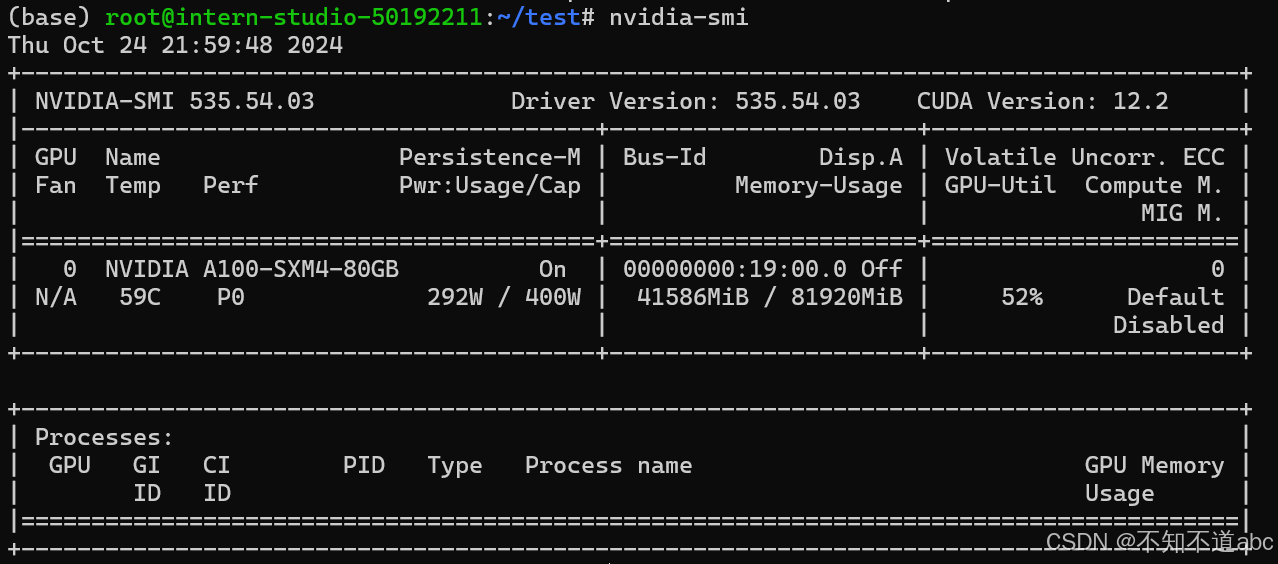Click the P0 performance state value

pos(231,297)
